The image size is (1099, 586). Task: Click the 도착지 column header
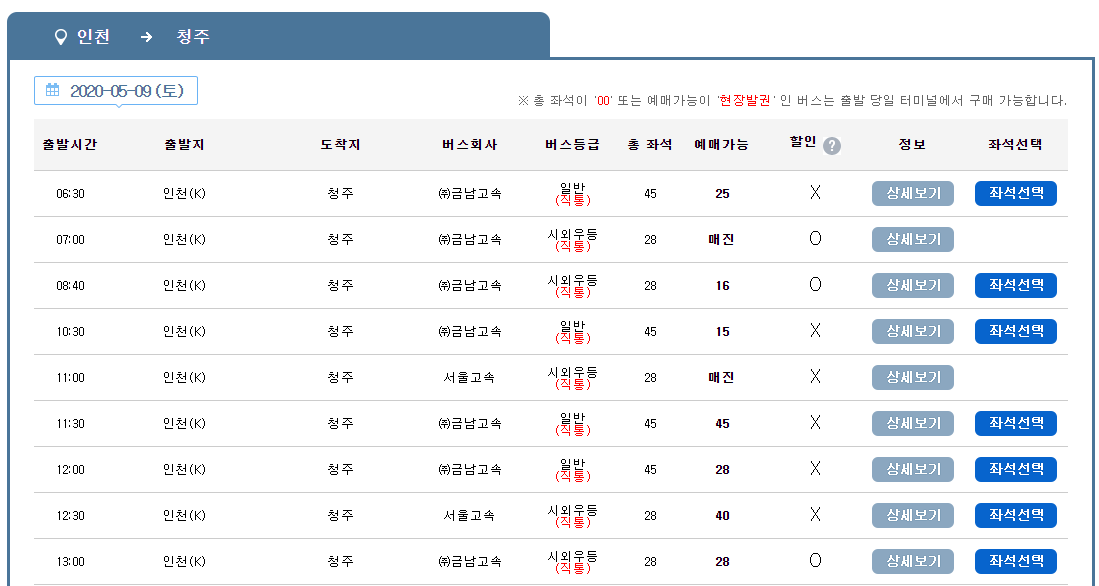click(341, 144)
